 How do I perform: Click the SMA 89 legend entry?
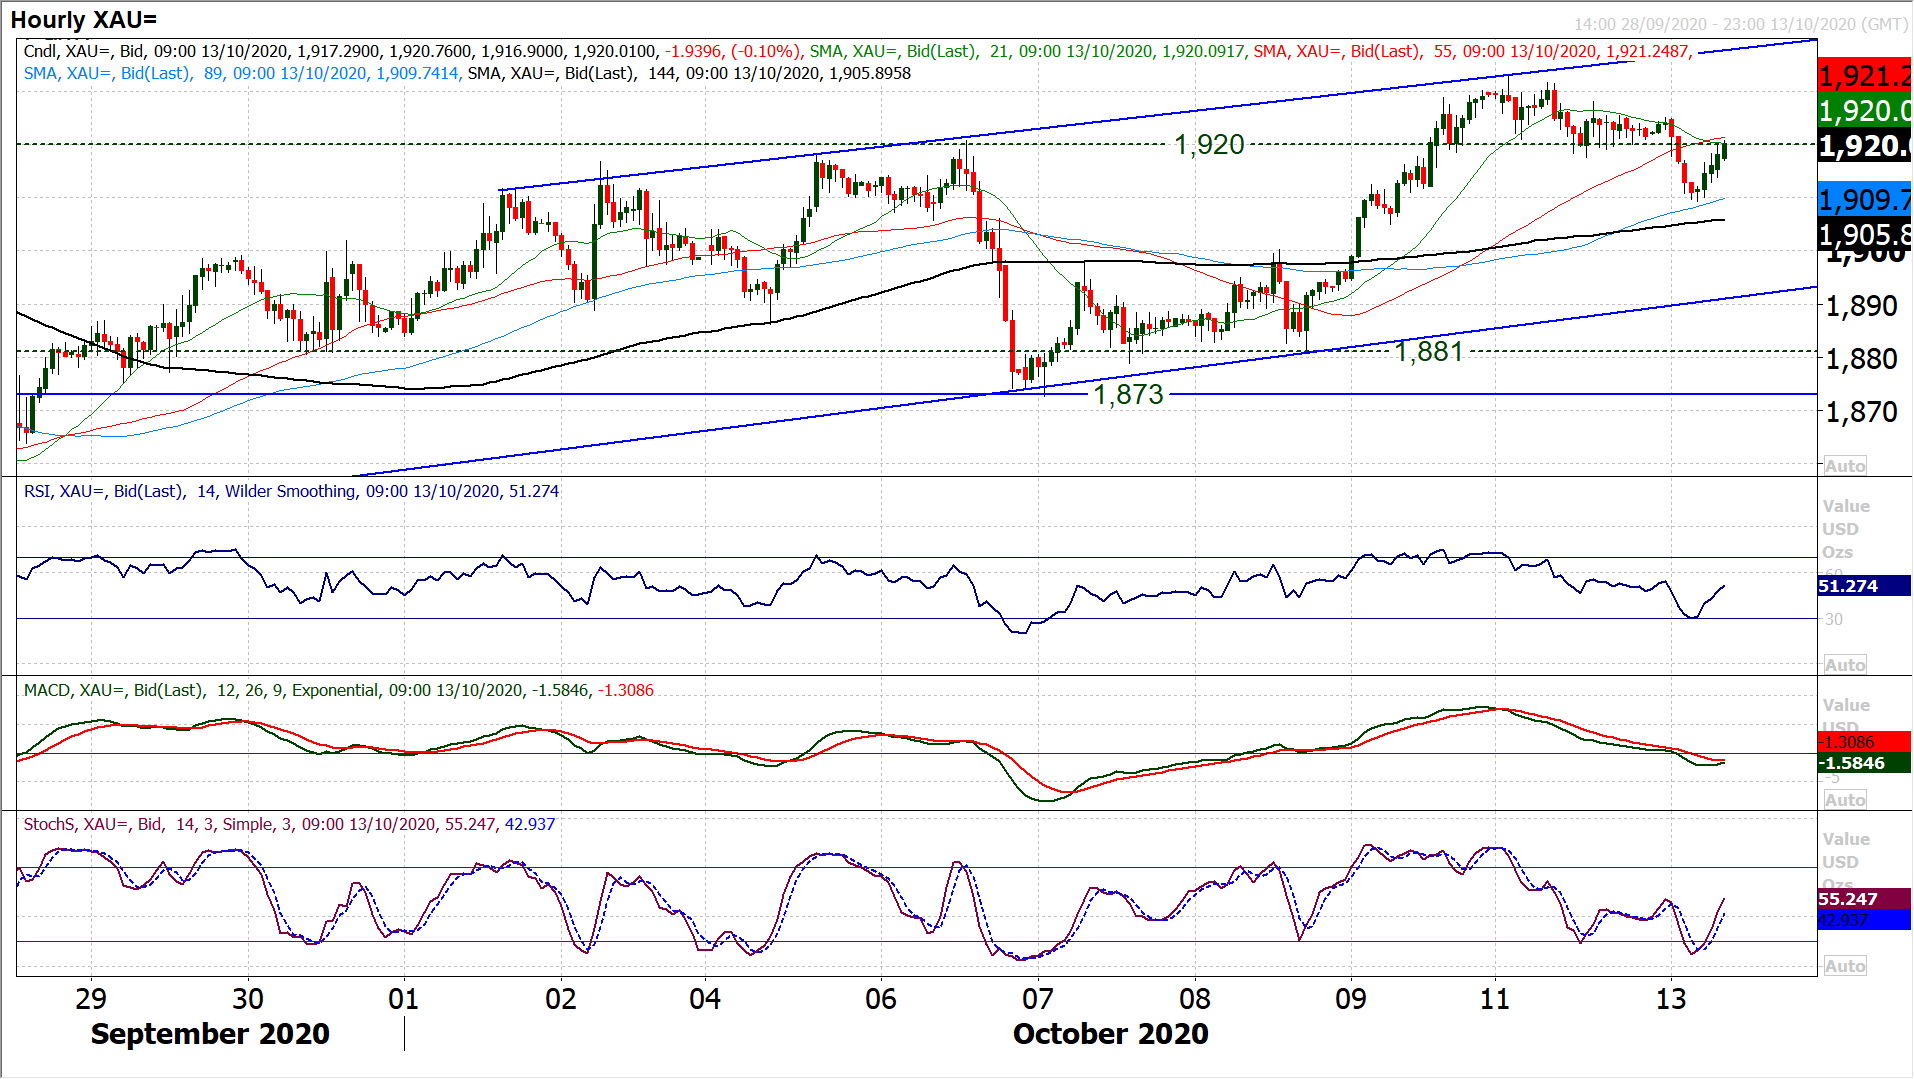241,73
